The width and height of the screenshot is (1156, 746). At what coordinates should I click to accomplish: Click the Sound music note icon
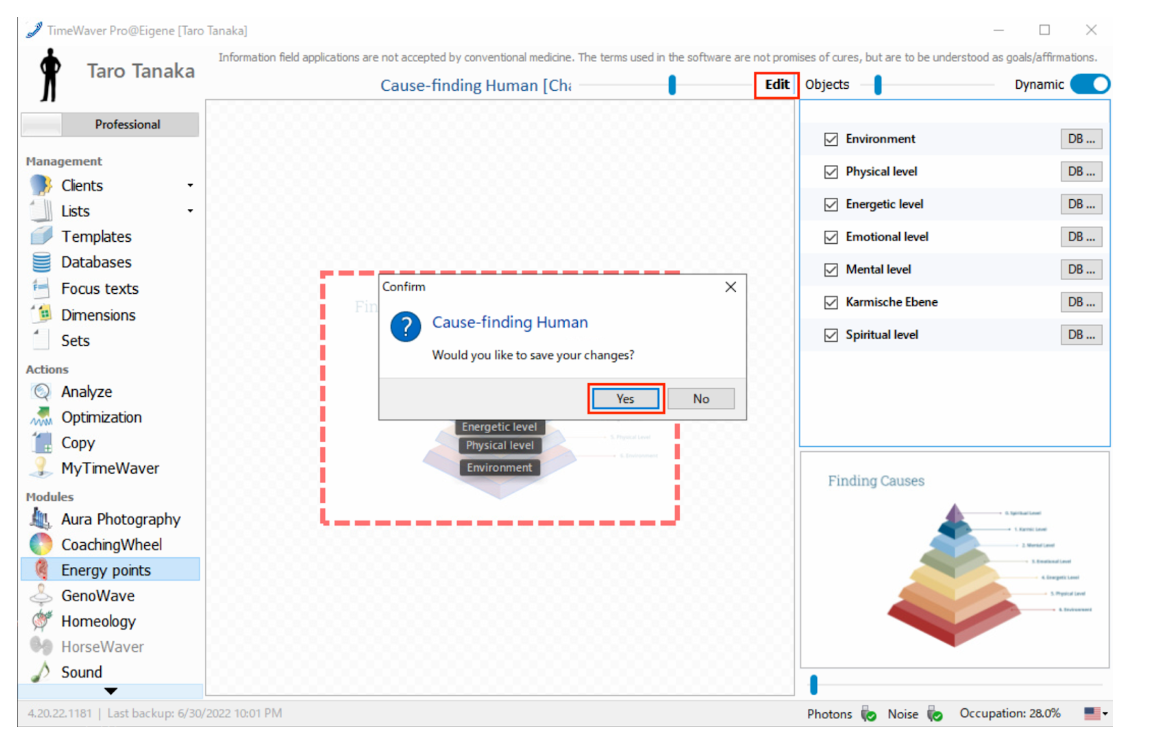(x=41, y=672)
